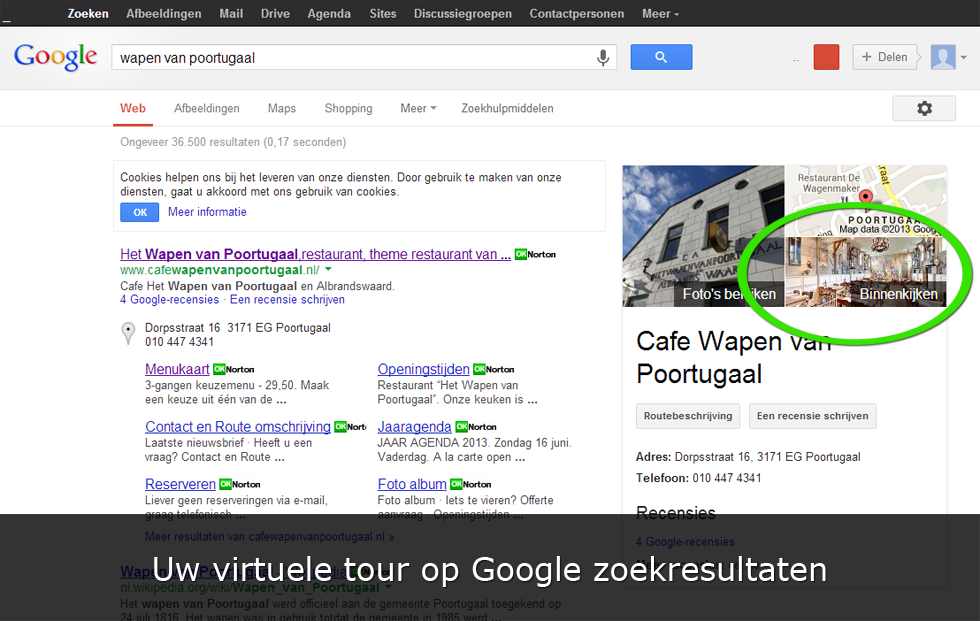The image size is (980, 621).
Task: Expand the account dropdown arrow beside avatar
Action: [x=964, y=57]
